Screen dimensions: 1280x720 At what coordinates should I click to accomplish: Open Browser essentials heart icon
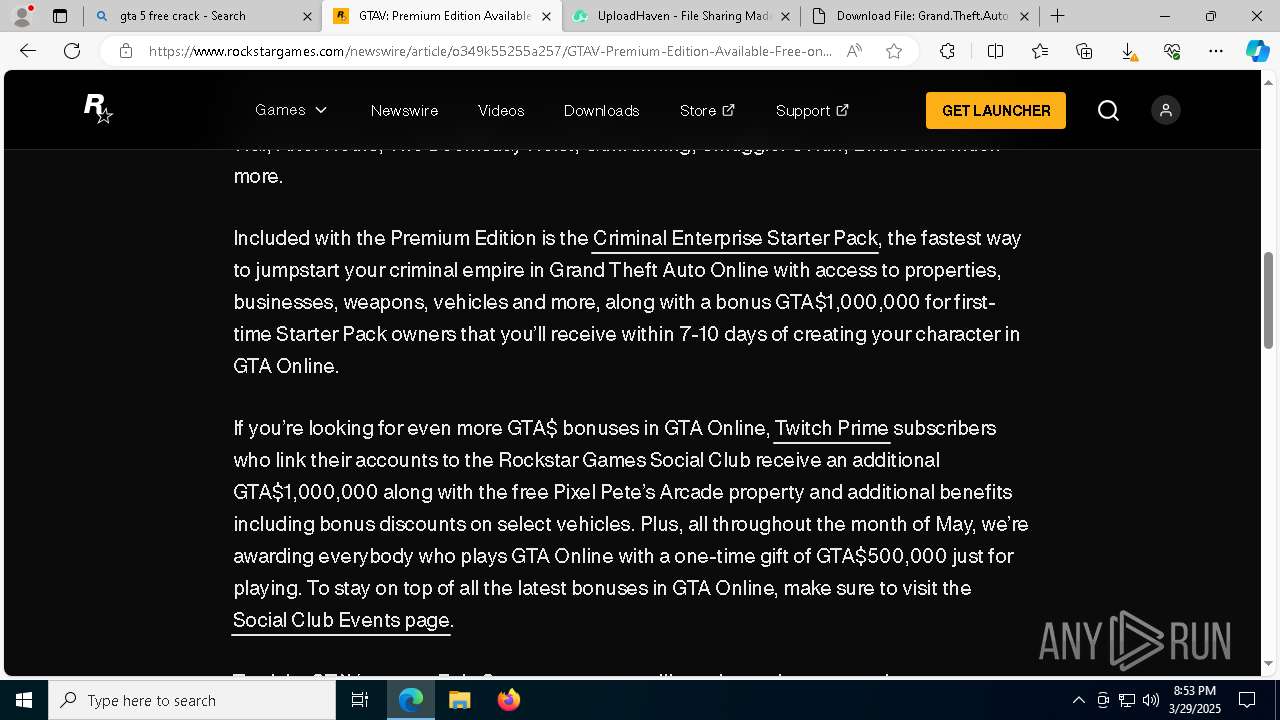point(1172,51)
